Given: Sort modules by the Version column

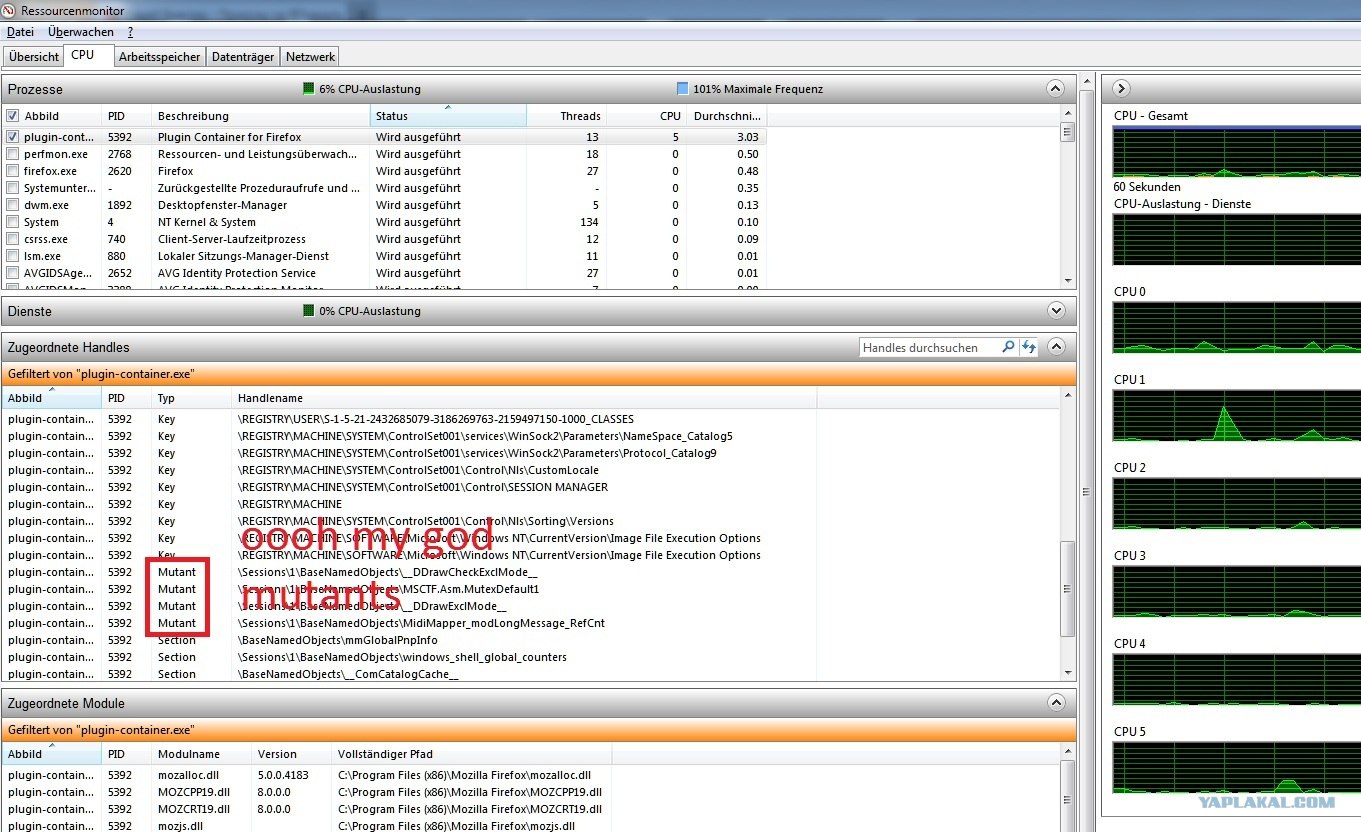Looking at the screenshot, I should pyautogui.click(x=291, y=754).
